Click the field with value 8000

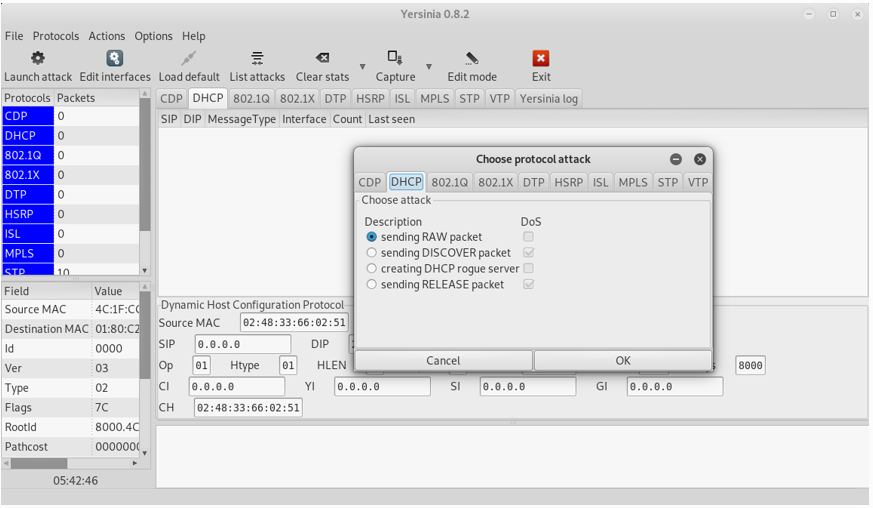coord(750,365)
